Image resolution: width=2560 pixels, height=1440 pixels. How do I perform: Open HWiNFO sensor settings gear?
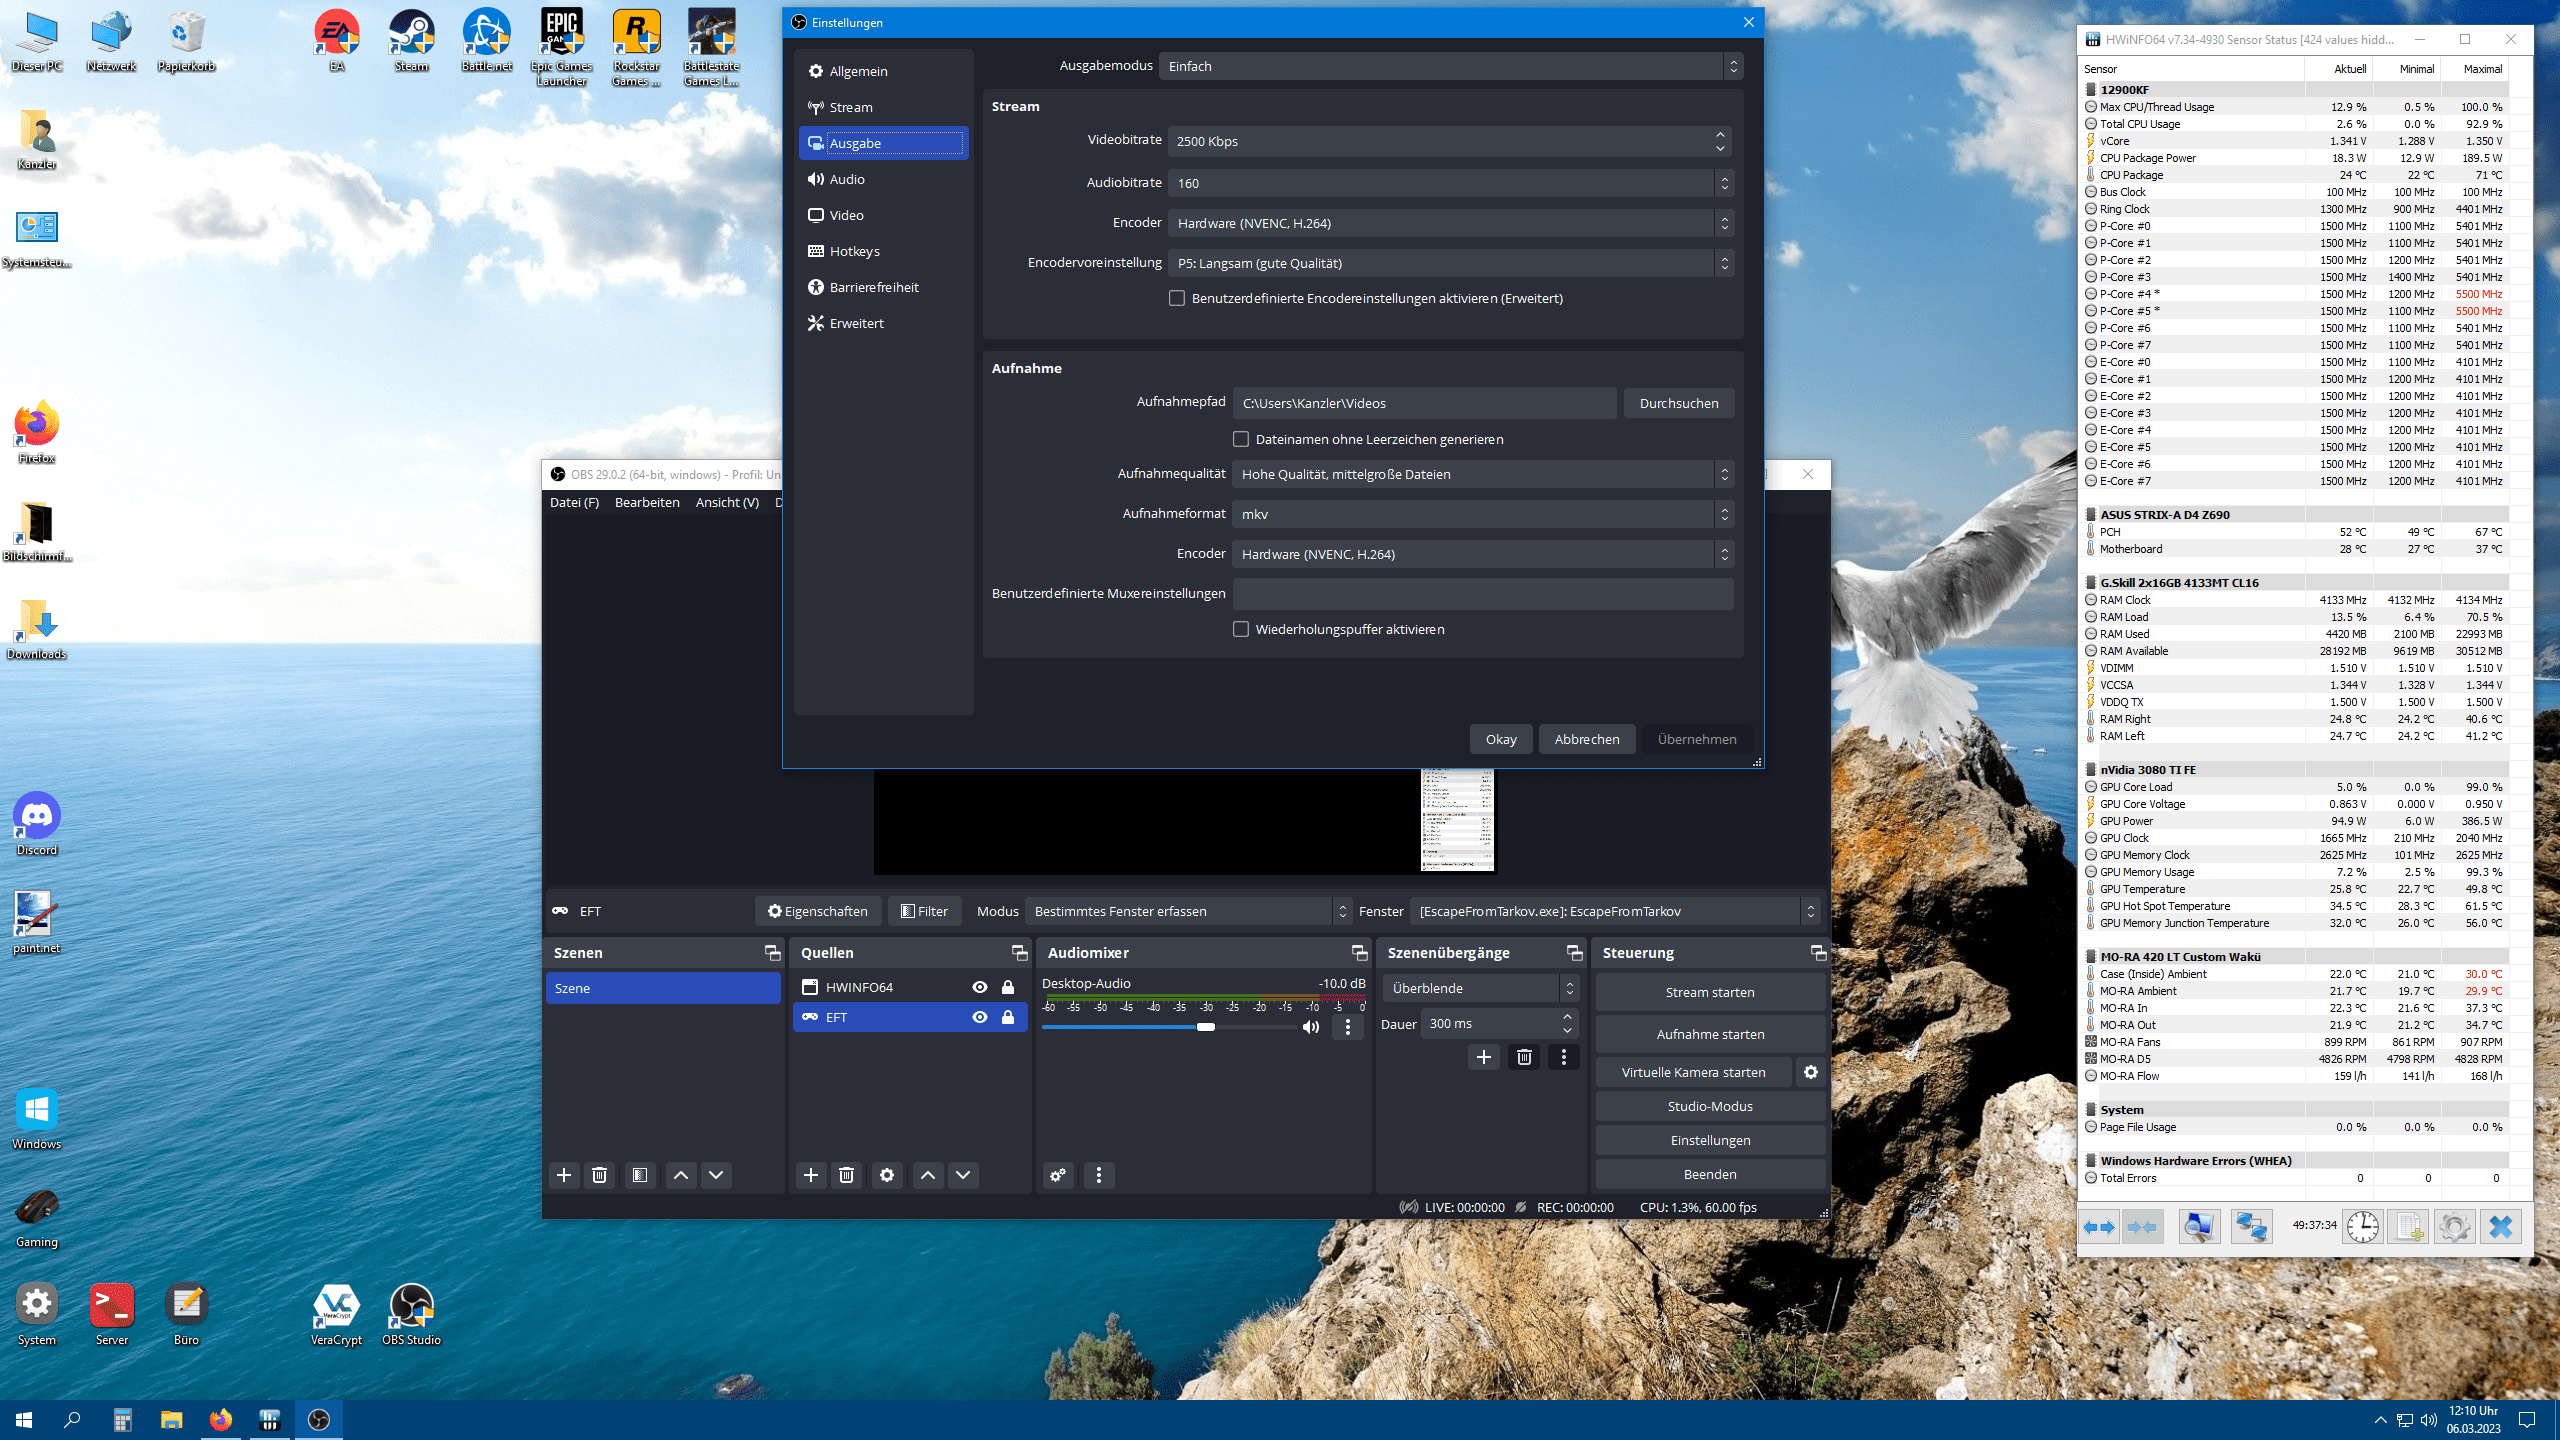[2454, 1226]
